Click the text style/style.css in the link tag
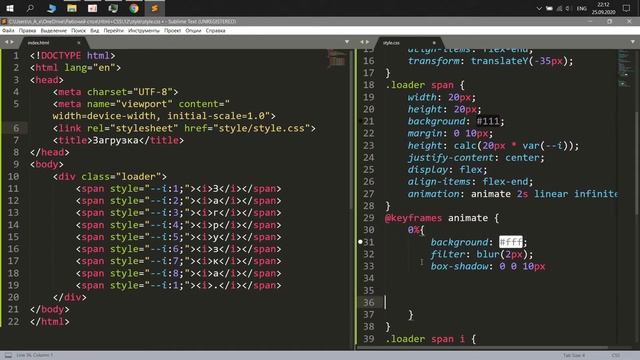This screenshot has height=360, width=640. [x=262, y=128]
